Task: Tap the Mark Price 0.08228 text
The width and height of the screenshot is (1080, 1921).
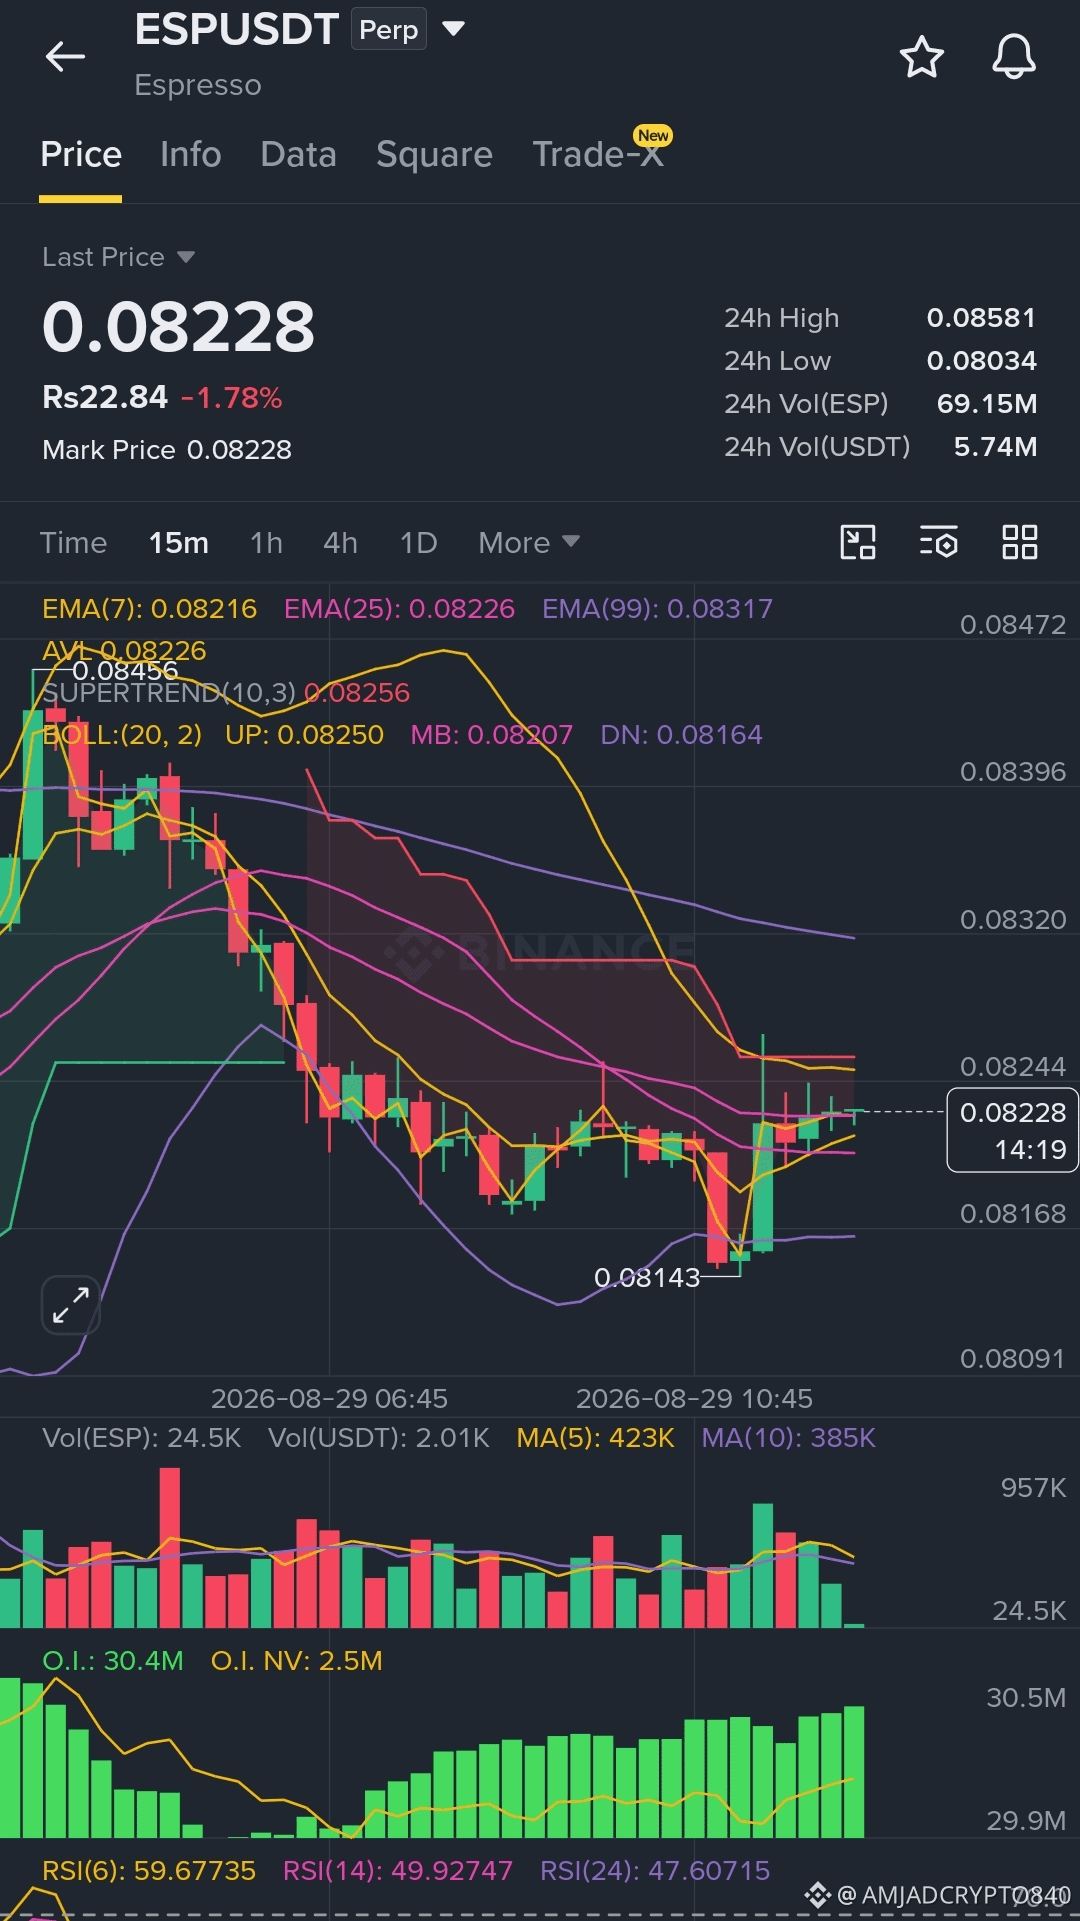Action: click(167, 450)
